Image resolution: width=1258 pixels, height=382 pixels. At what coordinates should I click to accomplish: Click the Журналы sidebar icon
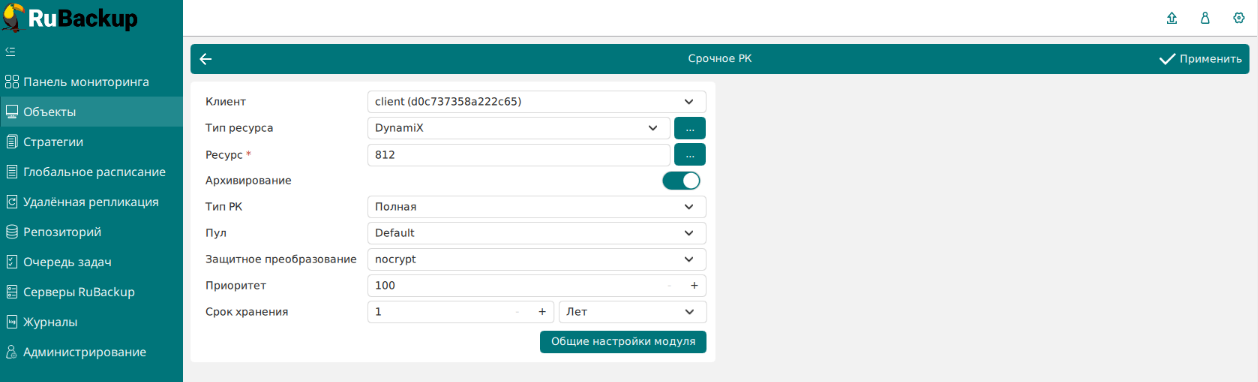tap(12, 322)
